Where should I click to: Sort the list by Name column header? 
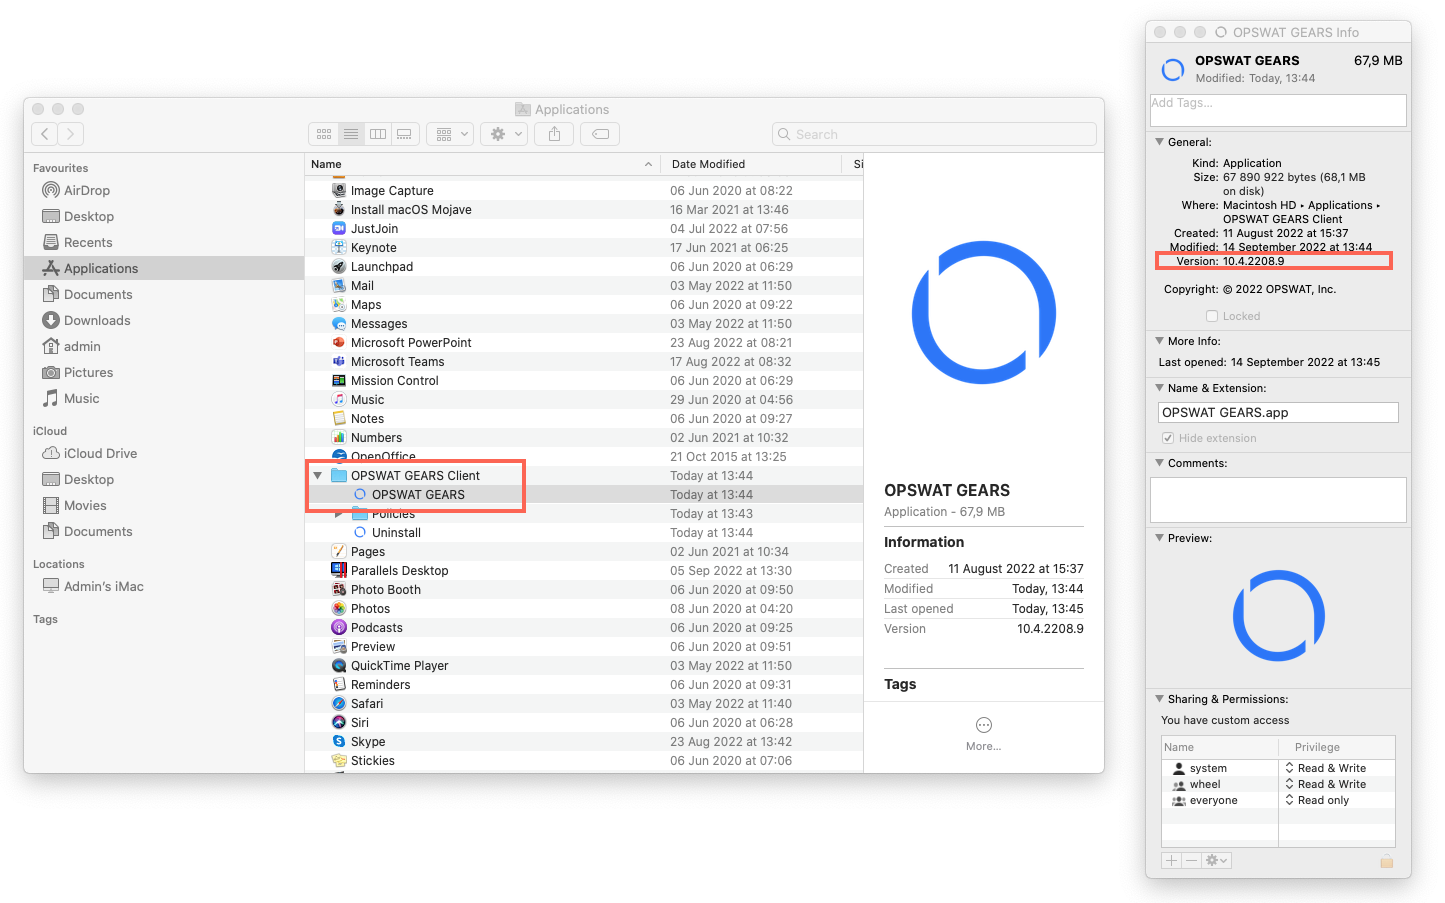click(x=482, y=164)
